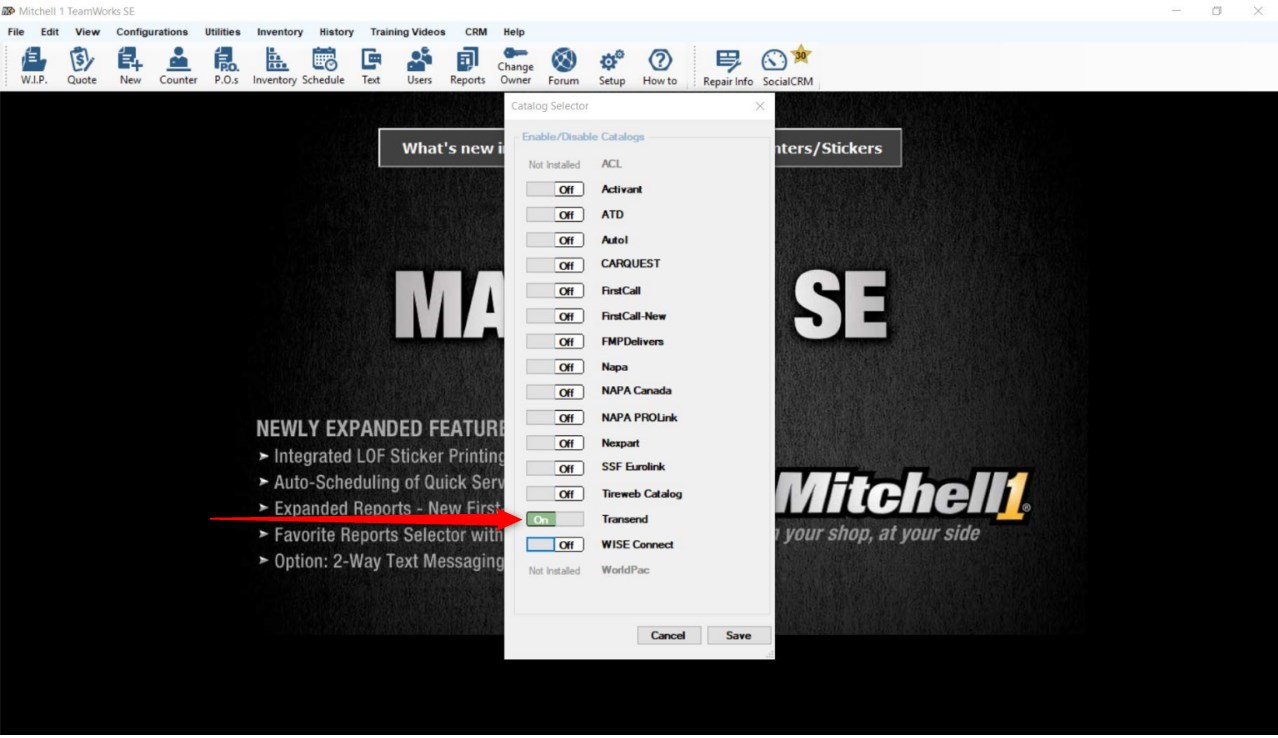The image size is (1278, 738).
Task: Restore down the TeamWorks SE window
Action: 1217,11
